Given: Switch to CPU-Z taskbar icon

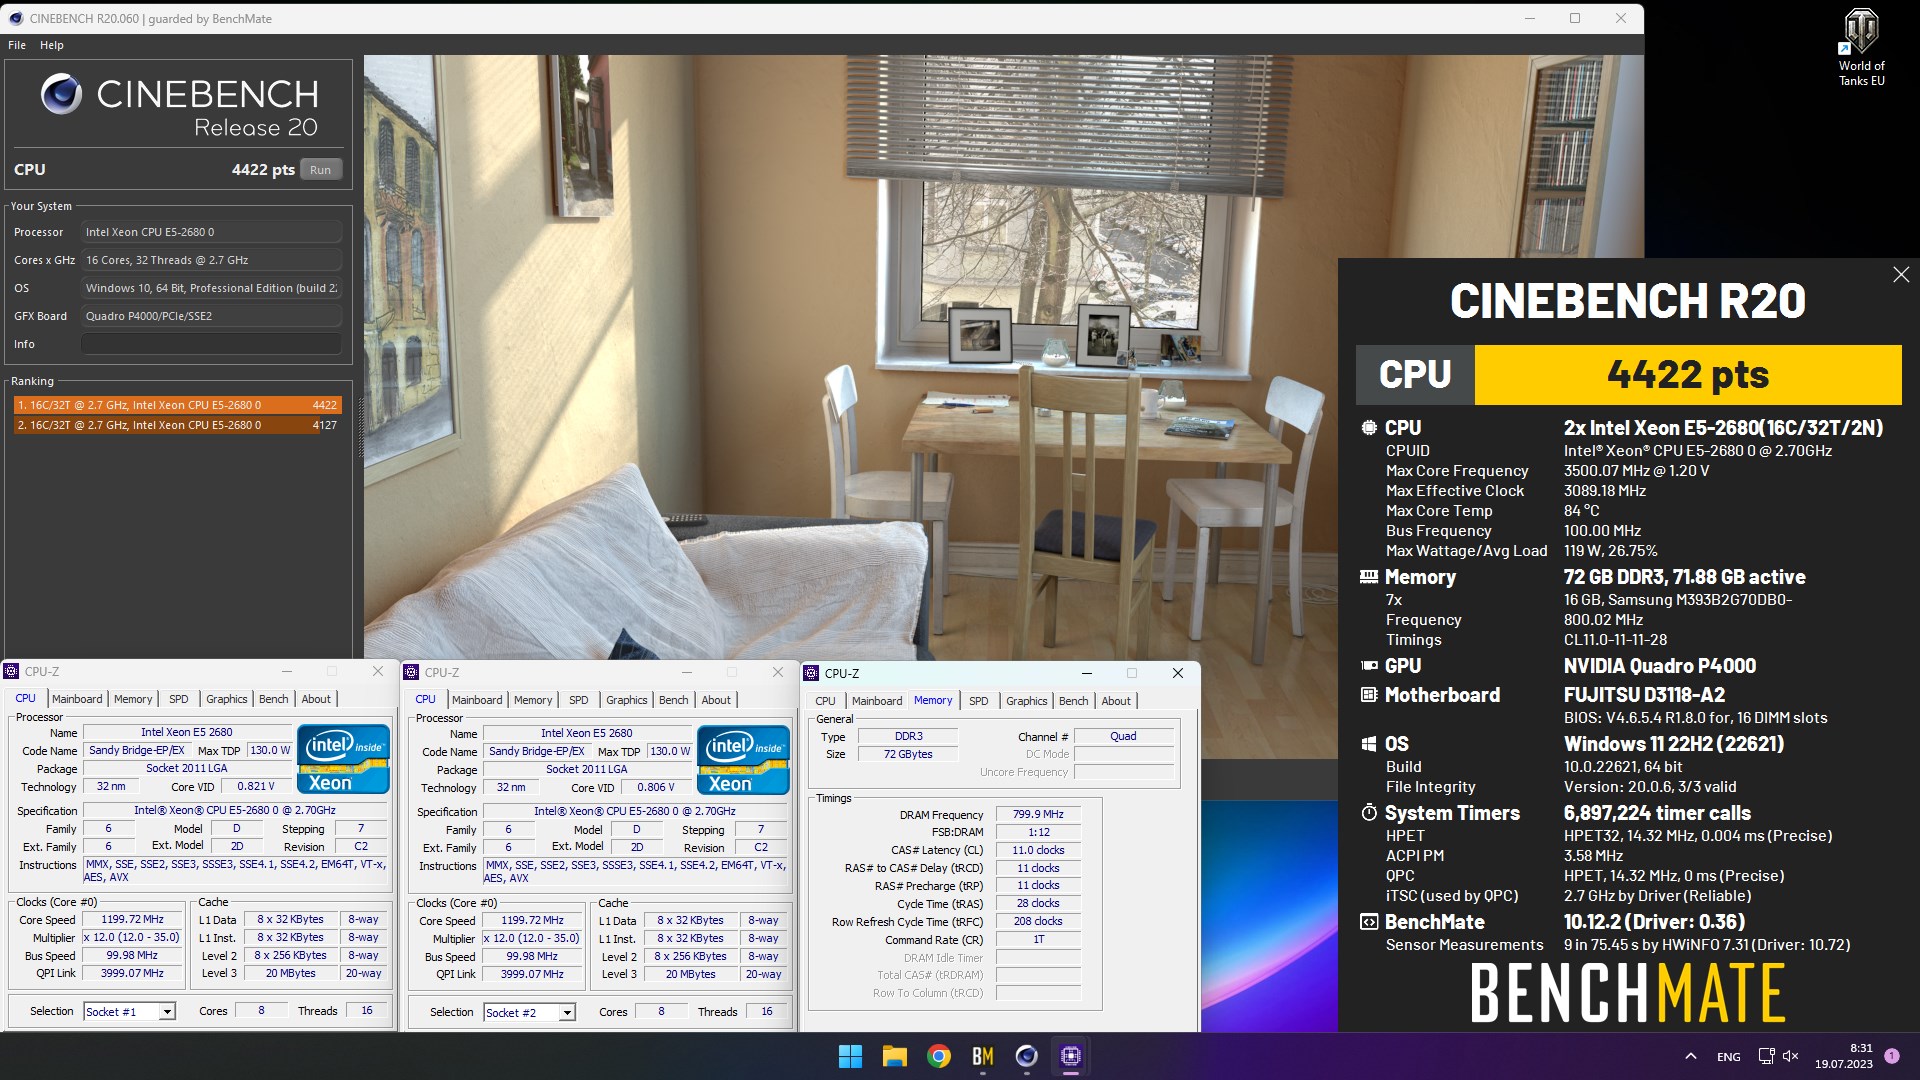Looking at the screenshot, I should [x=1070, y=1056].
